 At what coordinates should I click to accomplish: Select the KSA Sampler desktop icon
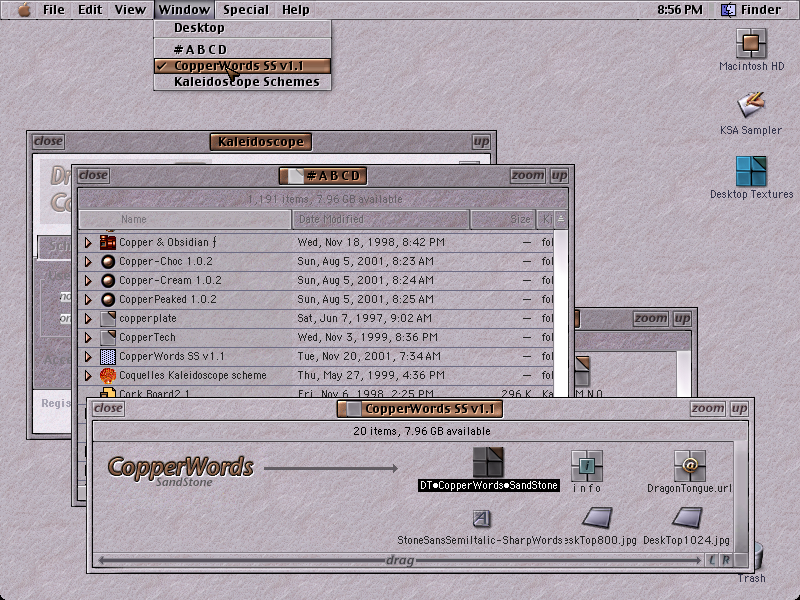pyautogui.click(x=751, y=105)
